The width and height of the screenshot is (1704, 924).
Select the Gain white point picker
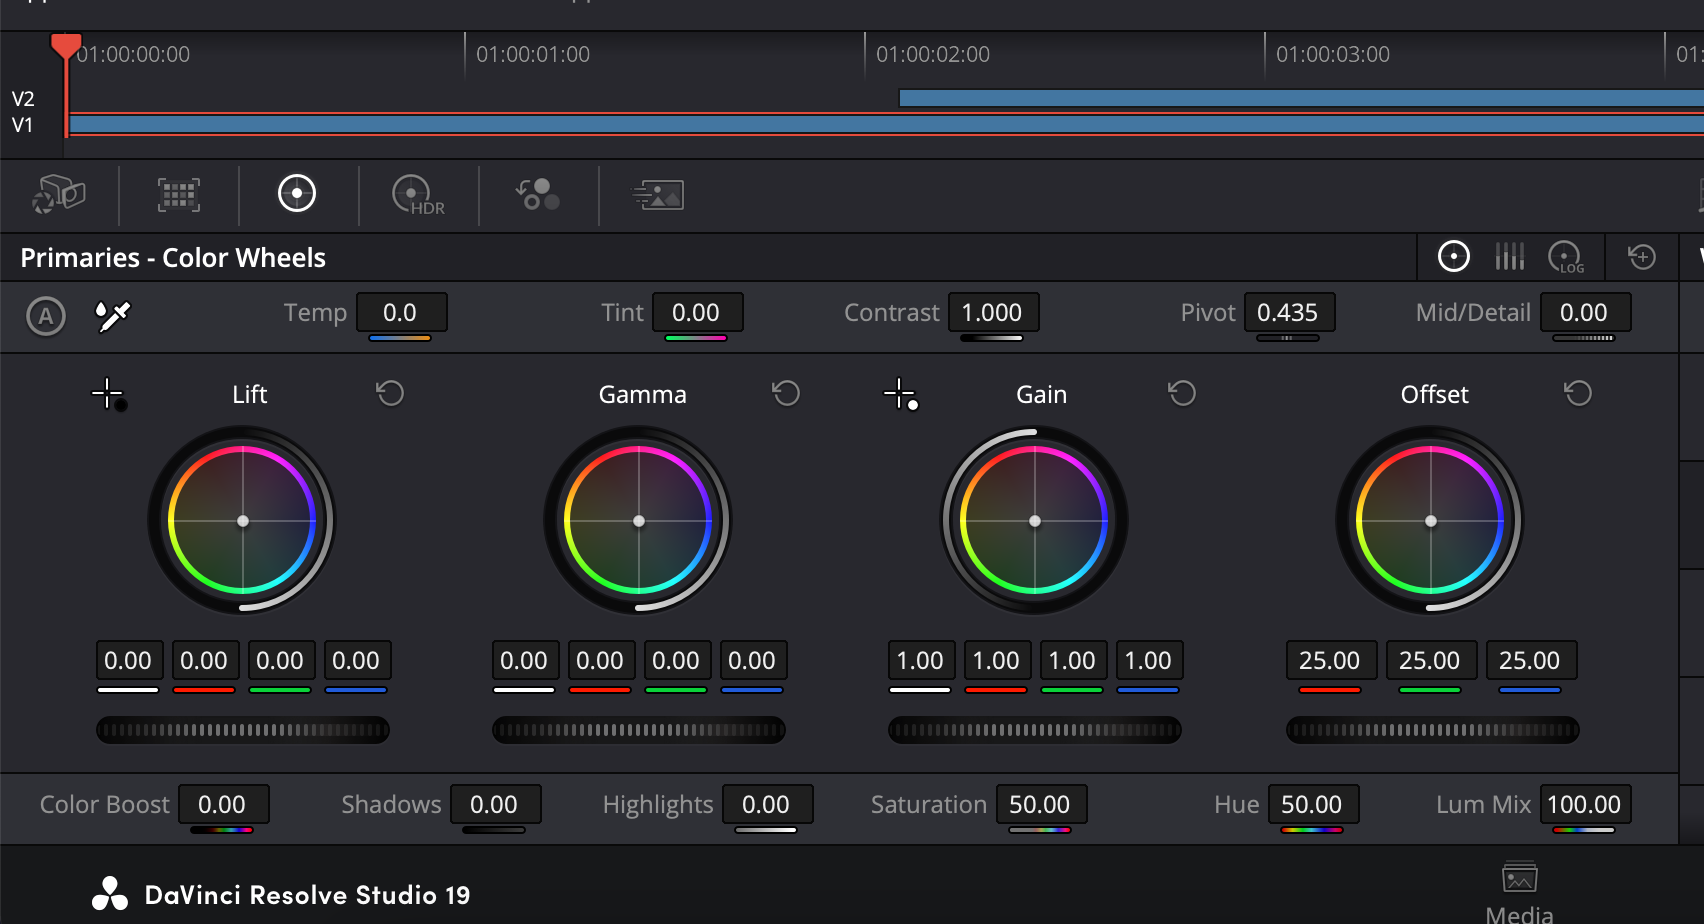900,394
